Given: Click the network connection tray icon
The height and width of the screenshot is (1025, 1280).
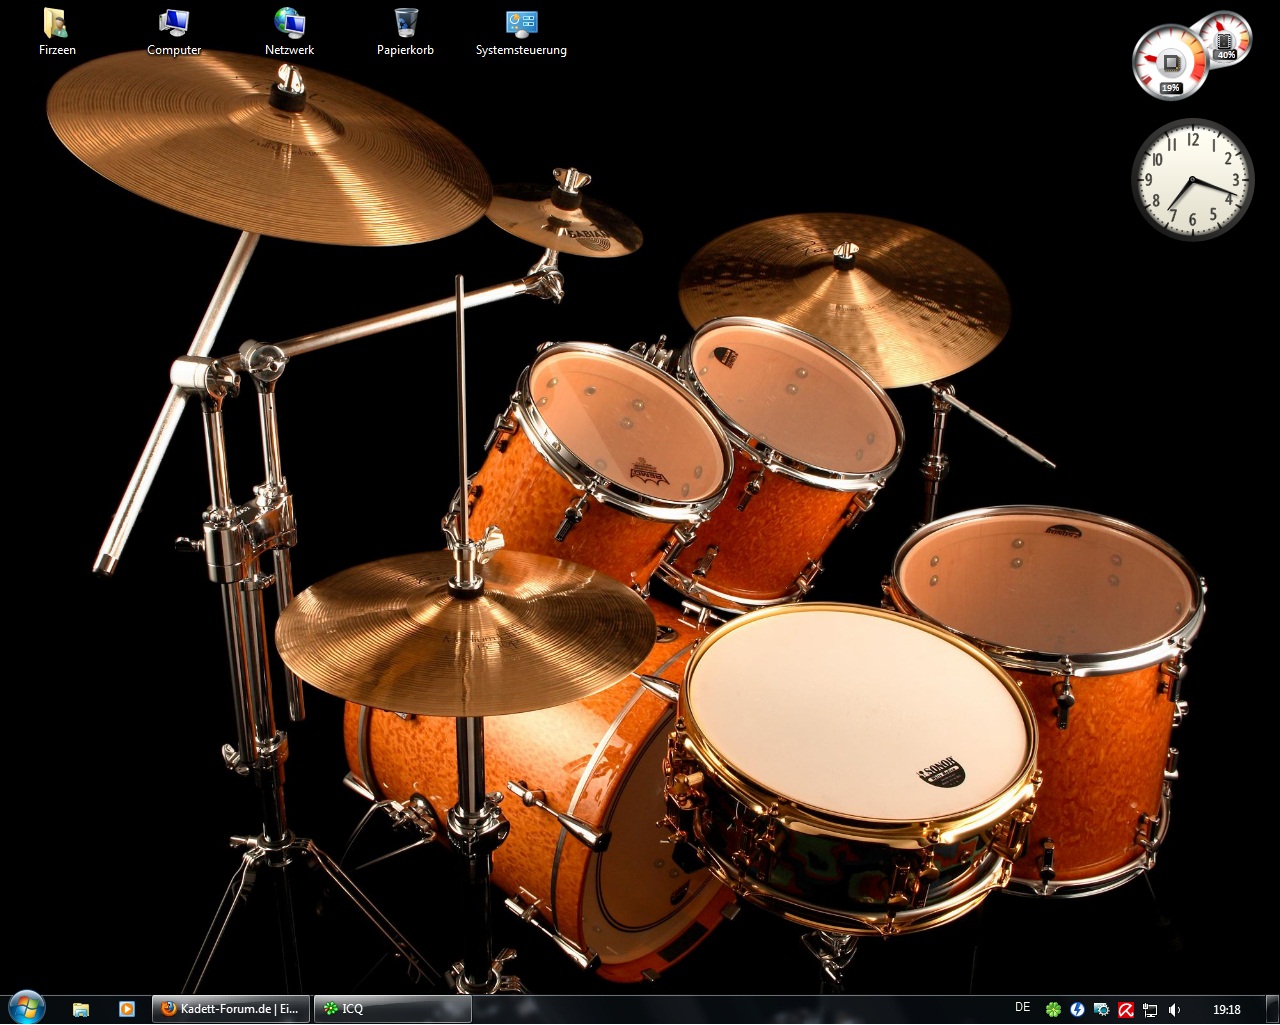Looking at the screenshot, I should [1150, 1010].
